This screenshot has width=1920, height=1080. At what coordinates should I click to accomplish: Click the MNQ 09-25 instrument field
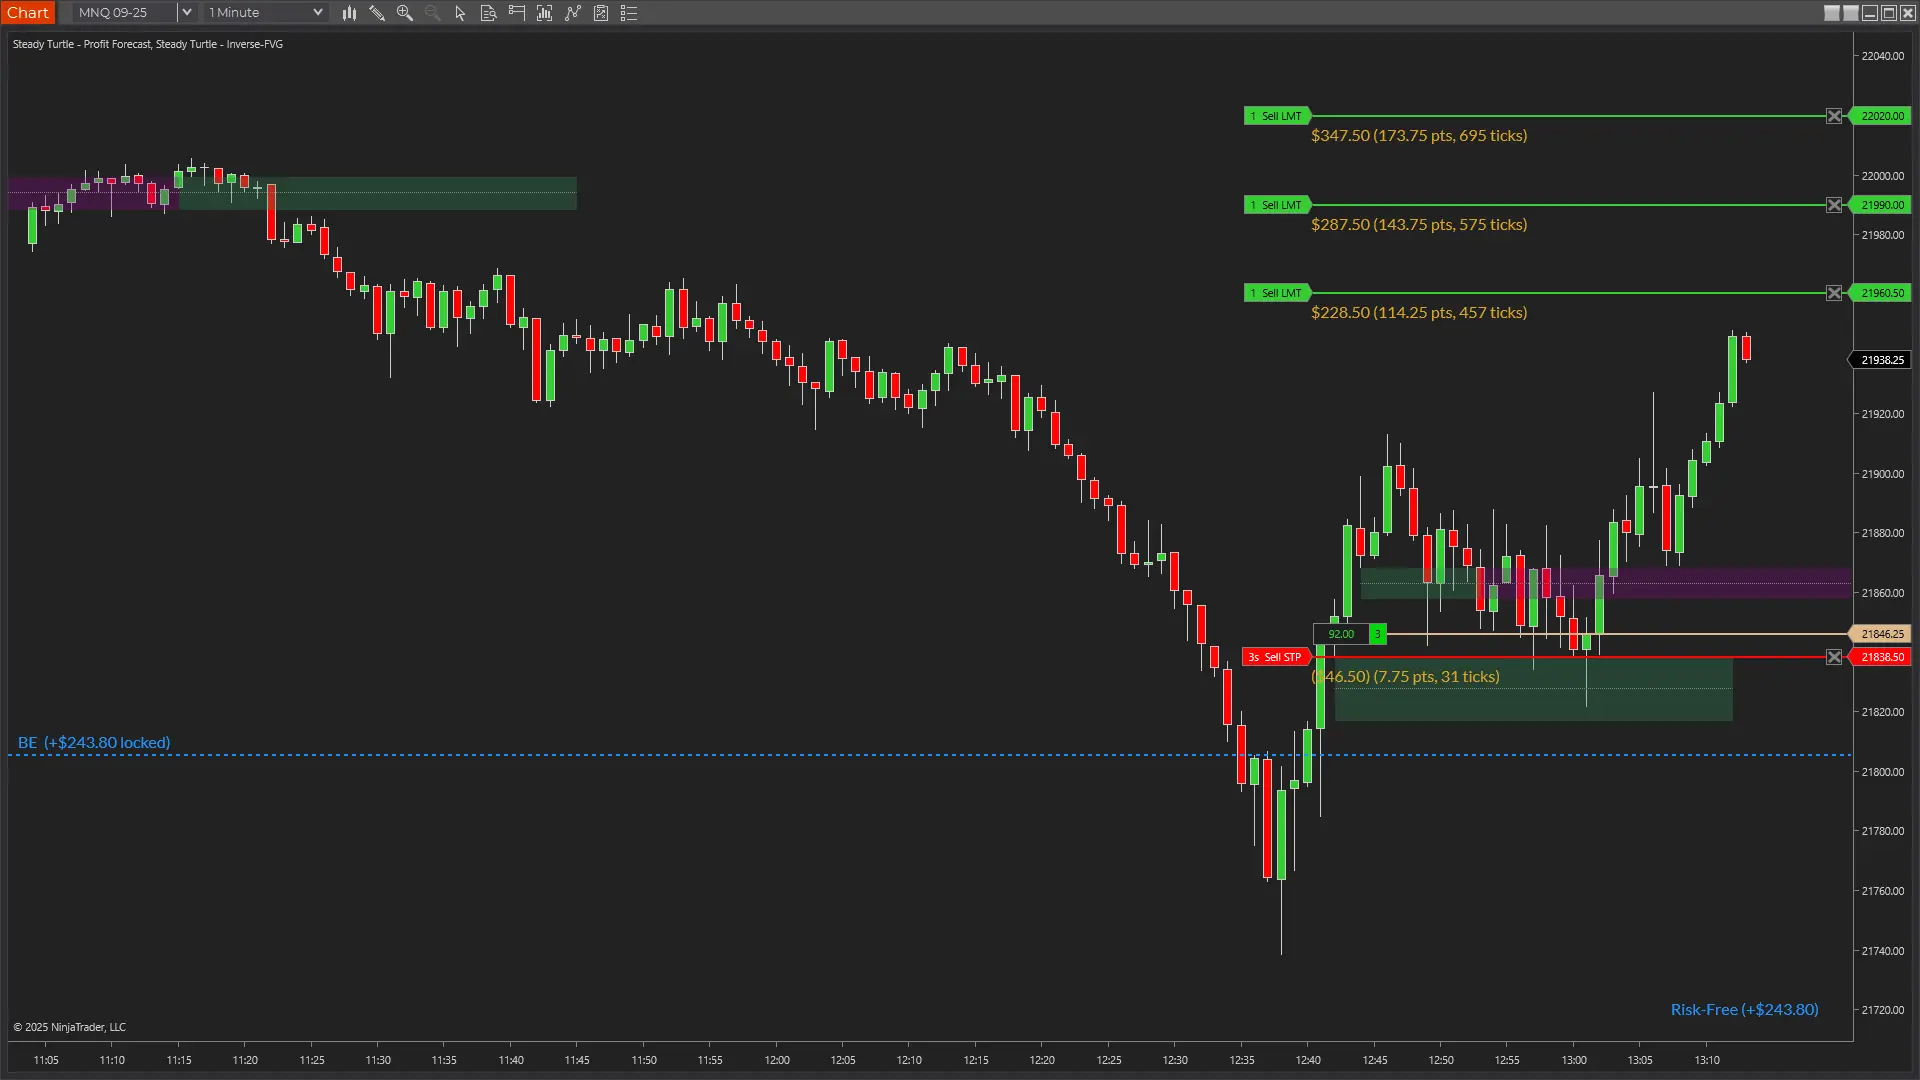tap(124, 13)
